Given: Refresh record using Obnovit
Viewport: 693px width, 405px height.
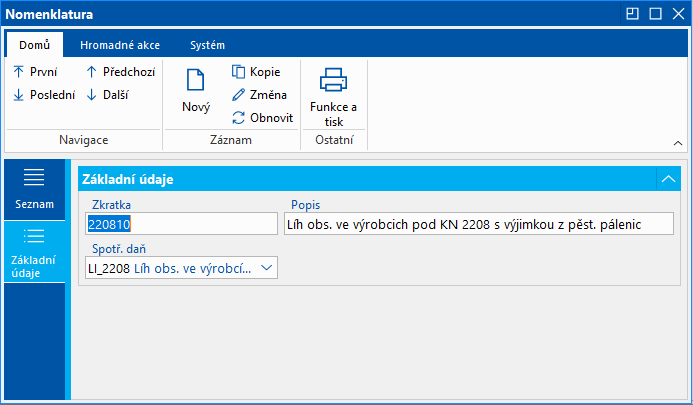Looking at the screenshot, I should pos(262,117).
